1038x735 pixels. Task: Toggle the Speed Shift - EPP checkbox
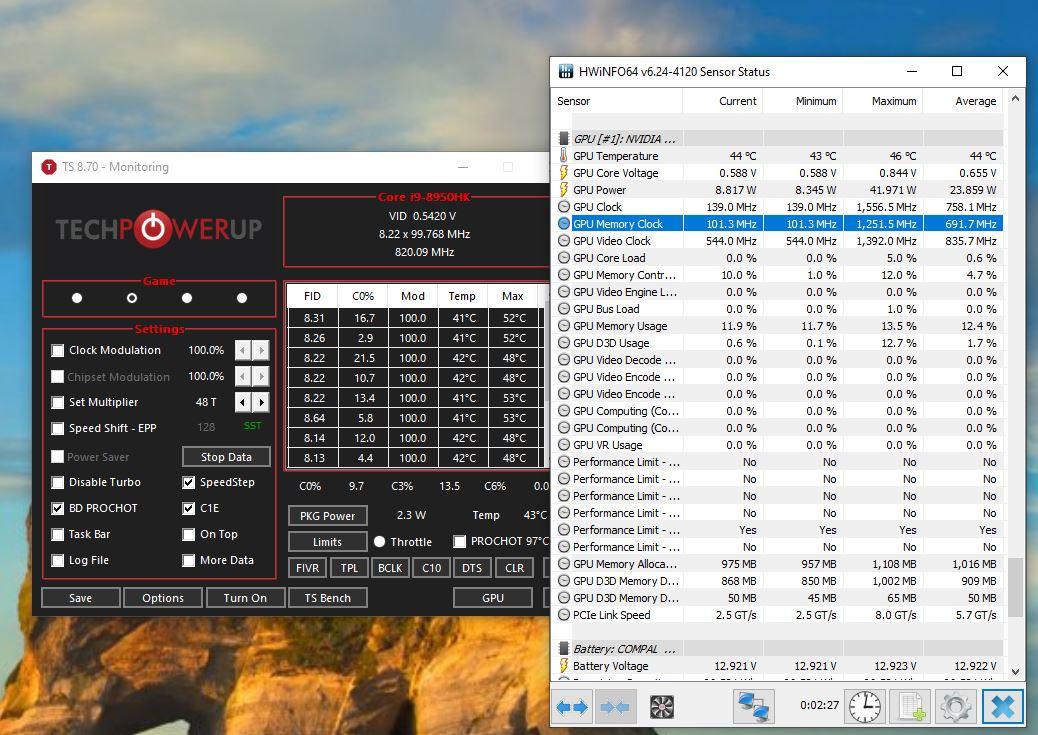coord(58,428)
